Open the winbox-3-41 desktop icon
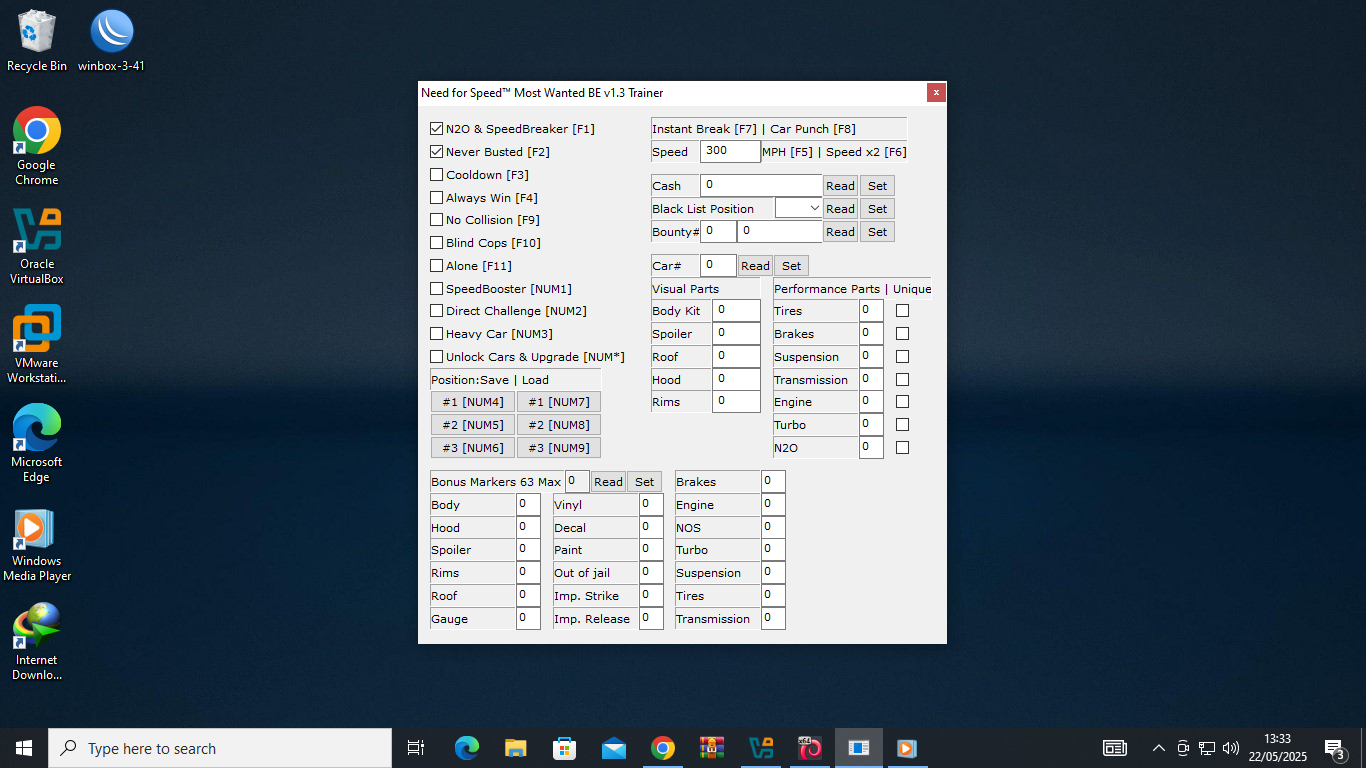The image size is (1366, 768). (x=111, y=42)
